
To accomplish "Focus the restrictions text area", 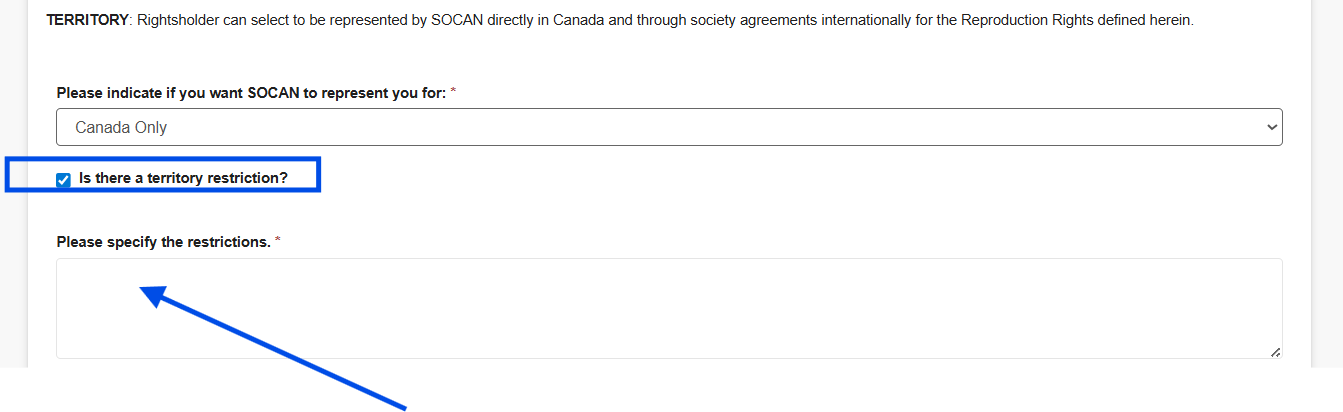I will (x=668, y=308).
